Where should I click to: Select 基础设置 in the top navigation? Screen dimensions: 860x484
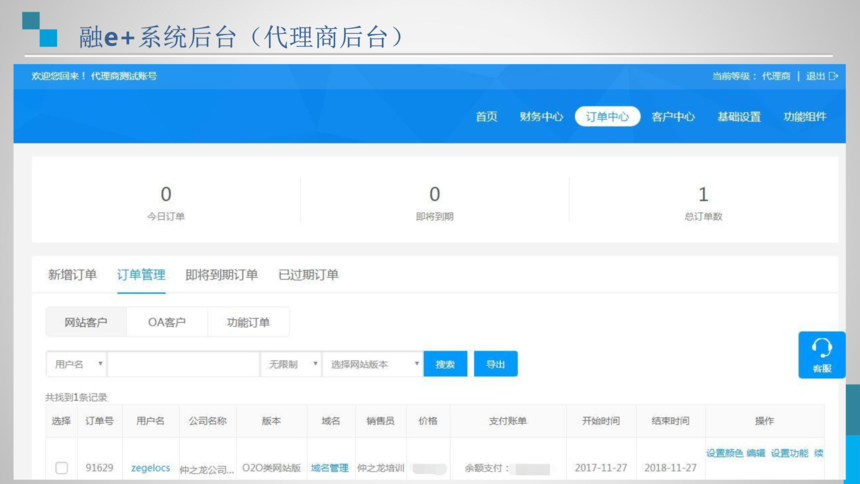point(739,117)
